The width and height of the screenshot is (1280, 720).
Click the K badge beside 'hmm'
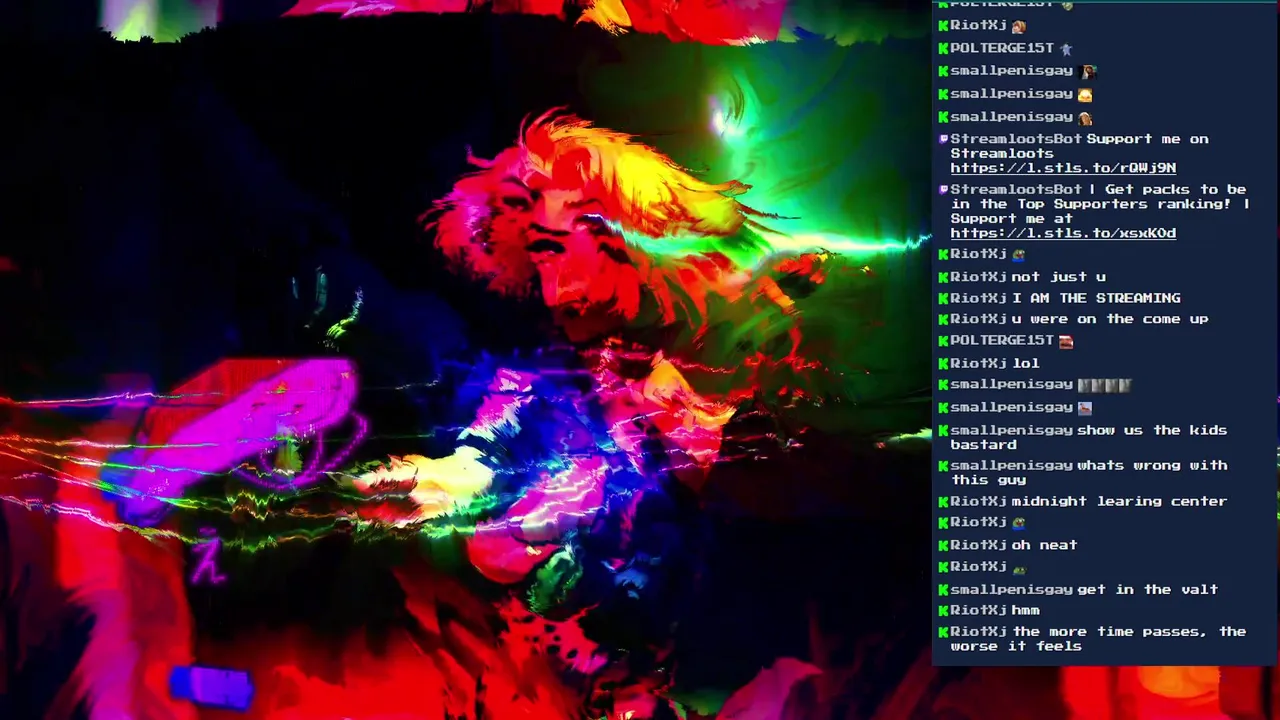(943, 610)
